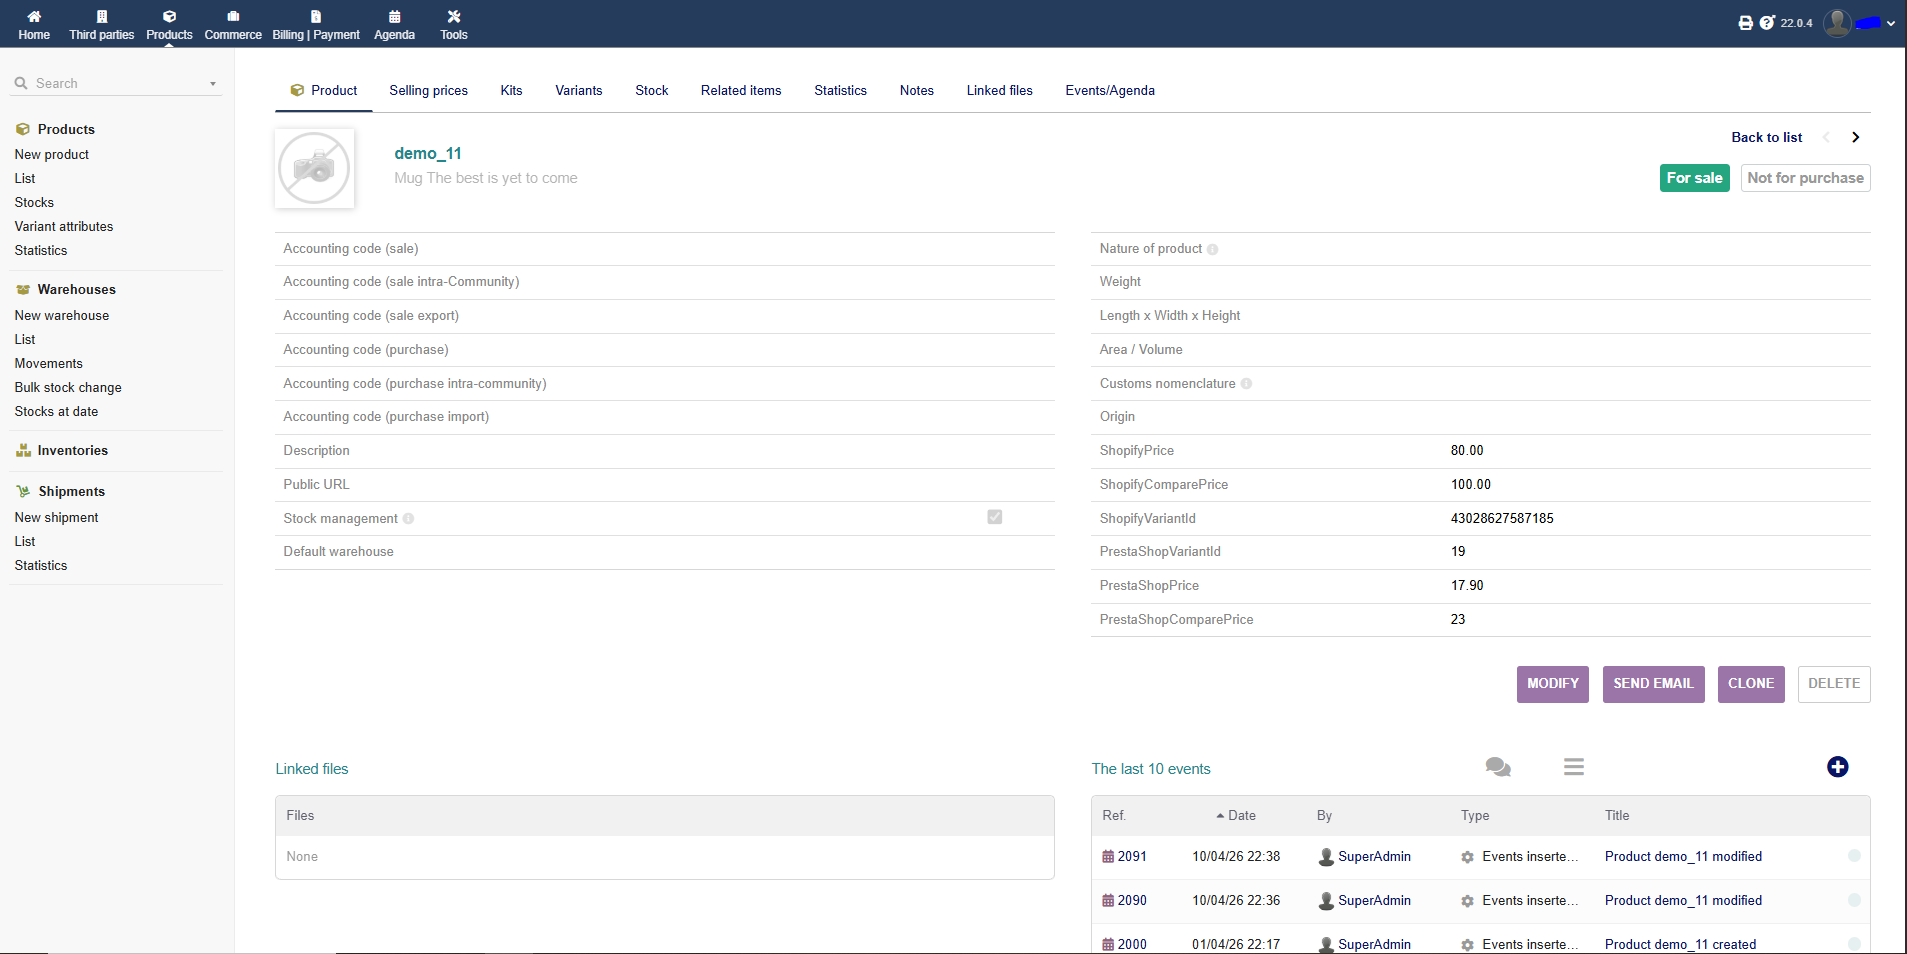Click the Warehouses icon in the sidebar

pyautogui.click(x=22, y=289)
